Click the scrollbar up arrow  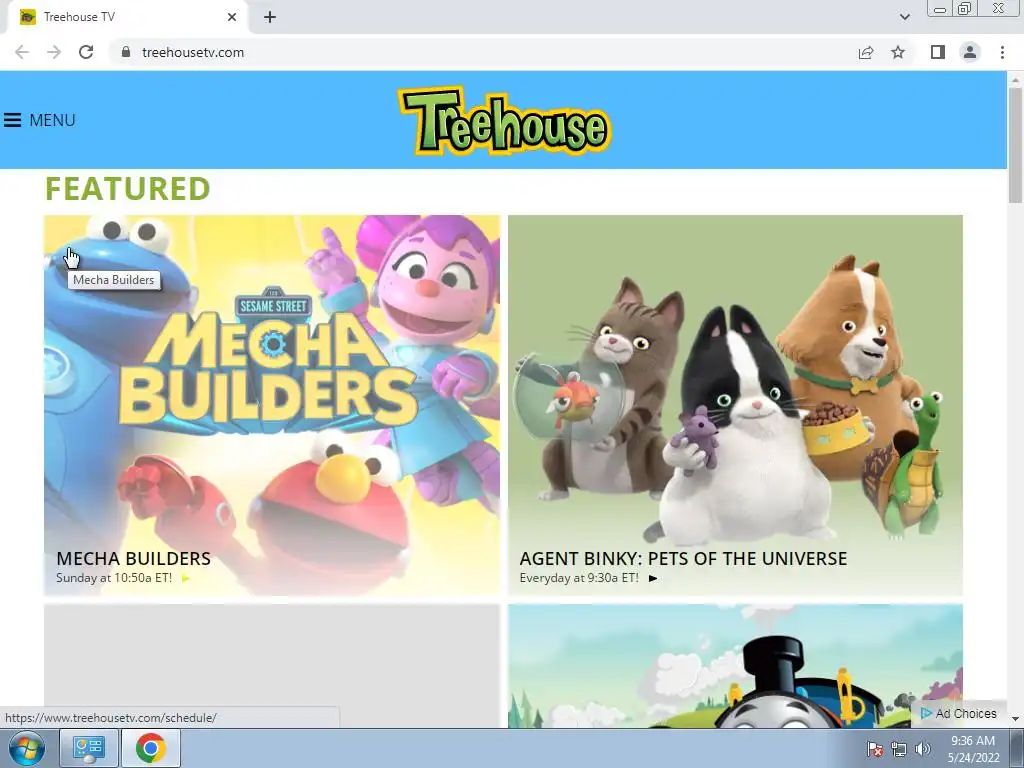(x=1015, y=79)
